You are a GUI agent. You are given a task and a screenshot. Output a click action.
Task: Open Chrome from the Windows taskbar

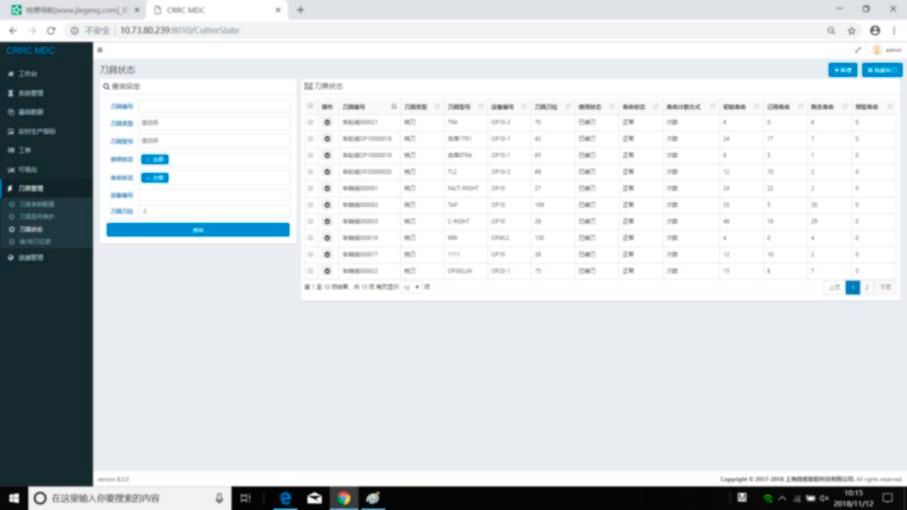coord(343,498)
